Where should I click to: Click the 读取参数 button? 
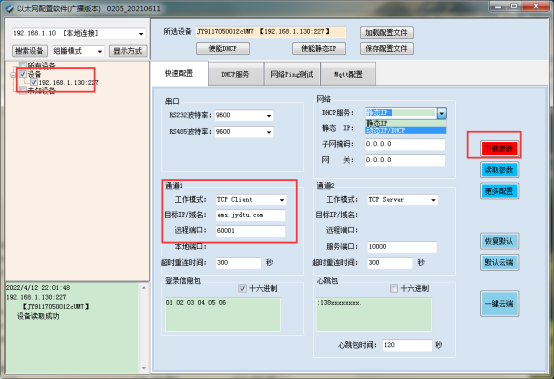[499, 170]
